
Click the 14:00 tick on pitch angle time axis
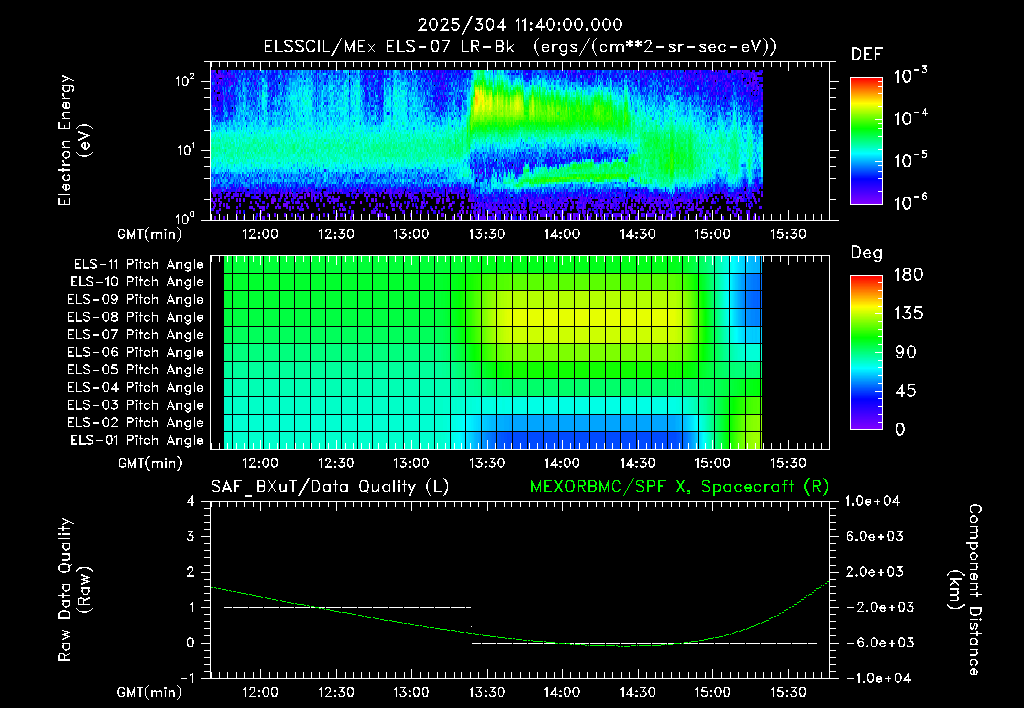[x=562, y=463]
